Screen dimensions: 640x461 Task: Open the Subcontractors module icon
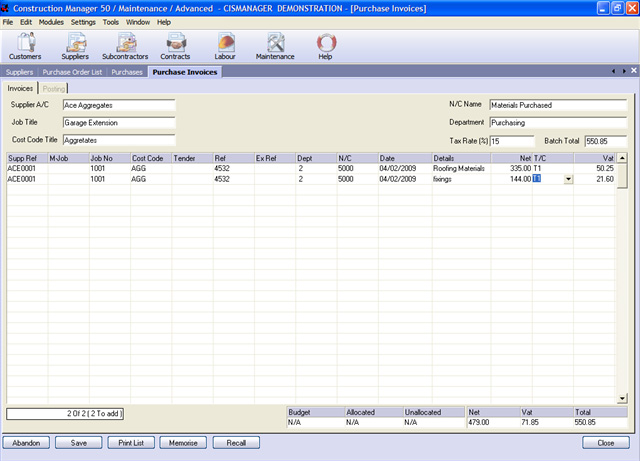125,46
